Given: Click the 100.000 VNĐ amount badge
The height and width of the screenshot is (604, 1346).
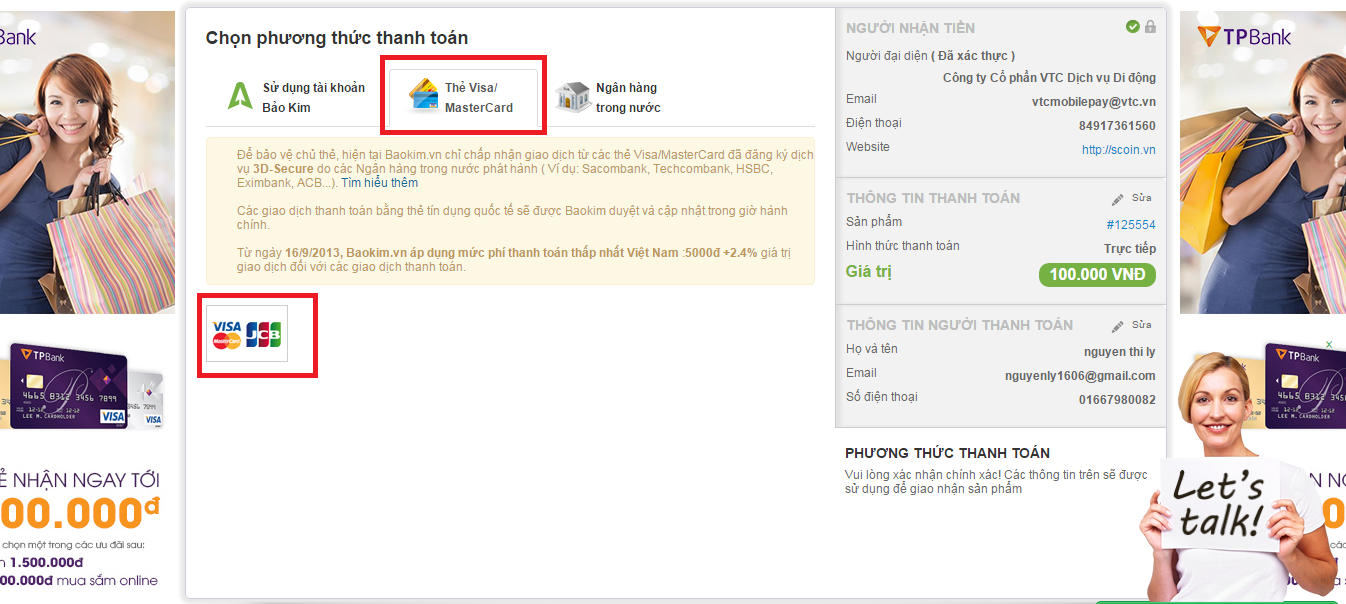Looking at the screenshot, I should 1097,275.
